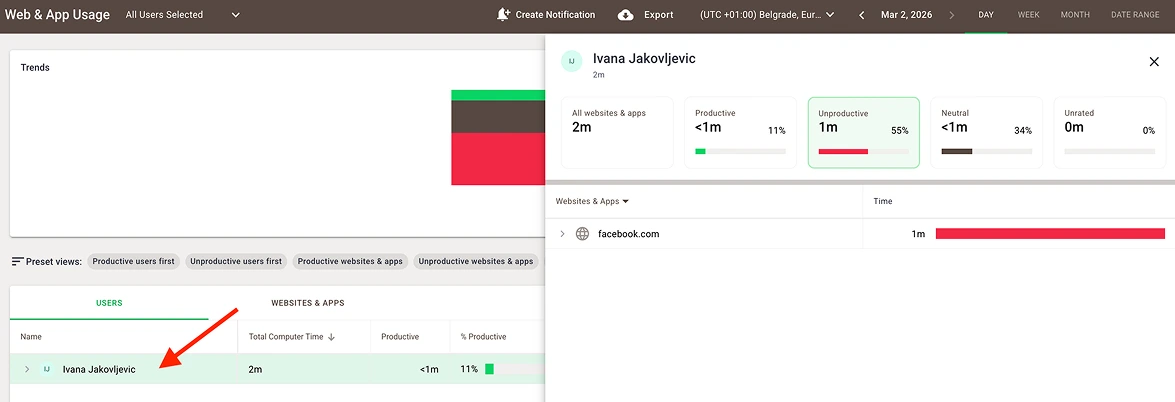This screenshot has width=1175, height=402.
Task: Click the Preset views filter icon
Action: pyautogui.click(x=17, y=261)
